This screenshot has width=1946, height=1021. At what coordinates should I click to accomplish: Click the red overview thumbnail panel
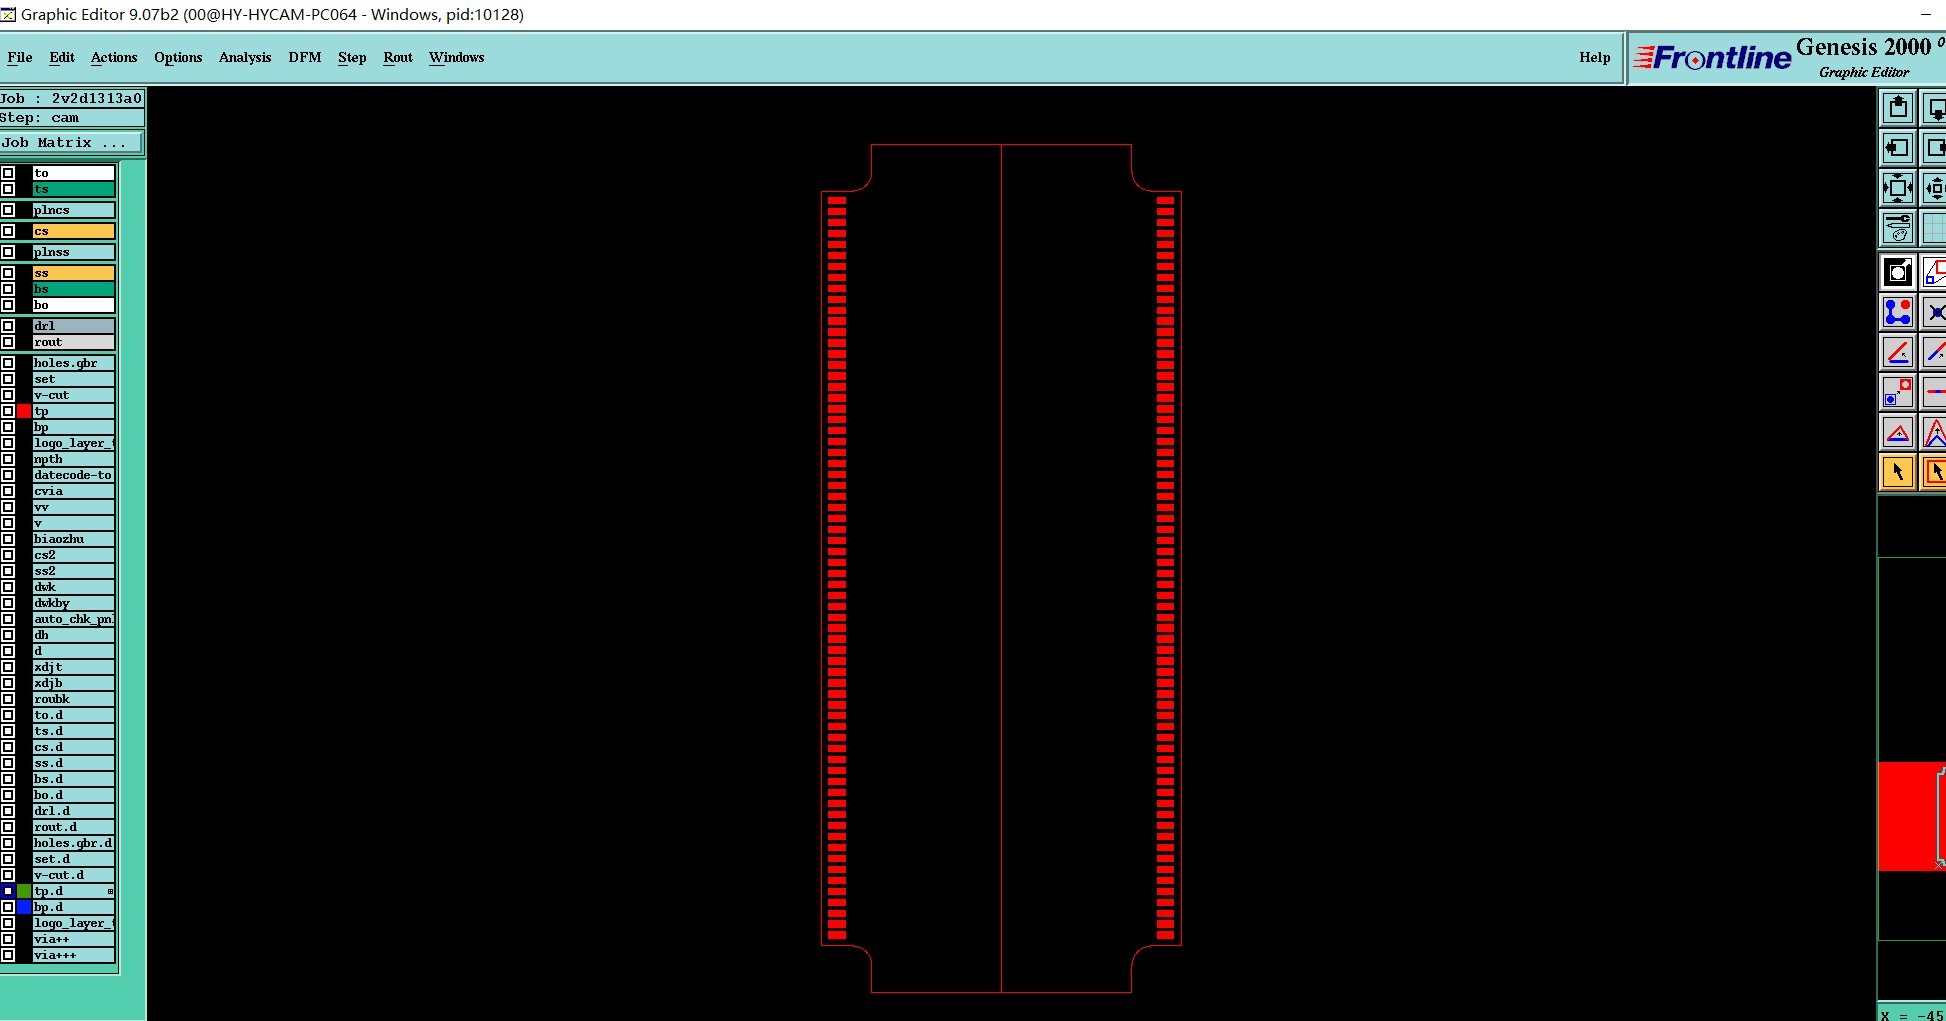pos(1911,816)
